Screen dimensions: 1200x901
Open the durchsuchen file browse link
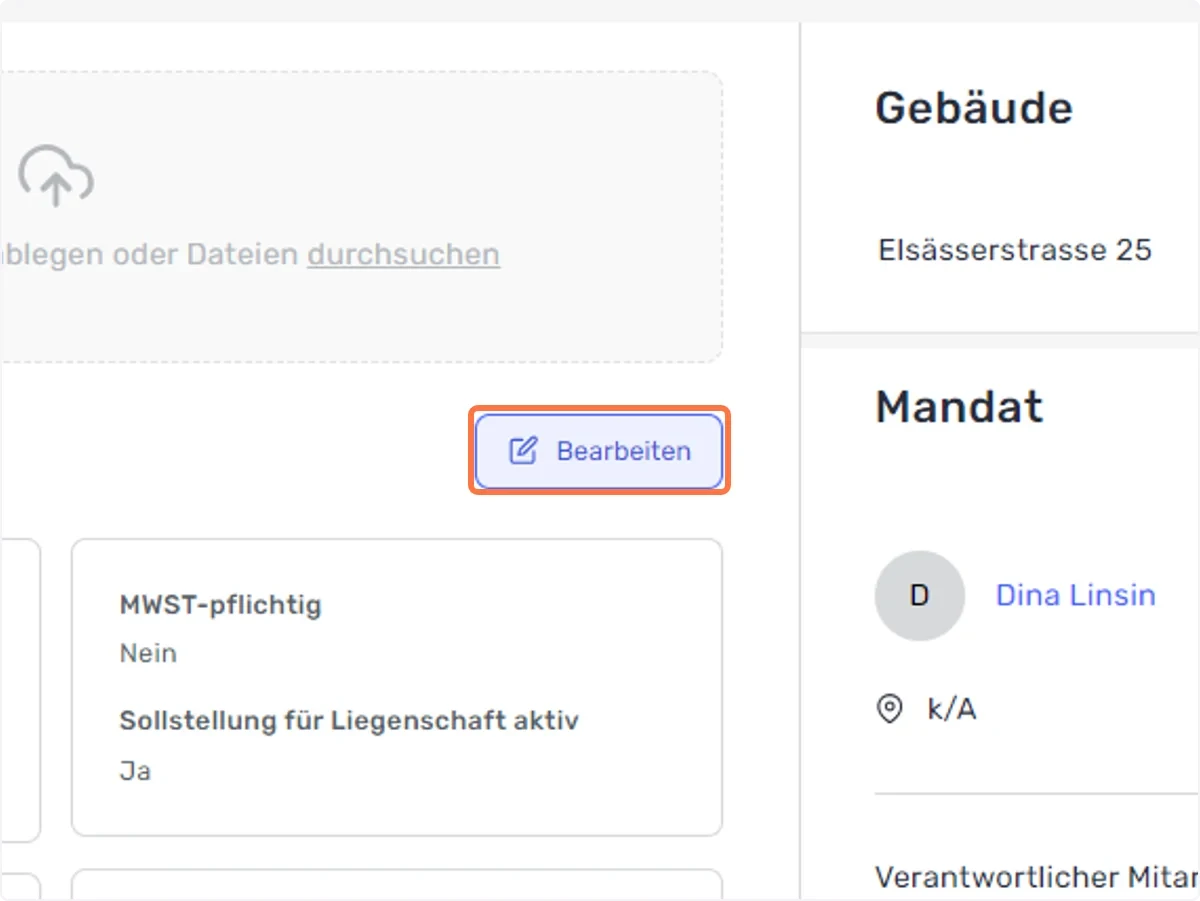tap(403, 255)
